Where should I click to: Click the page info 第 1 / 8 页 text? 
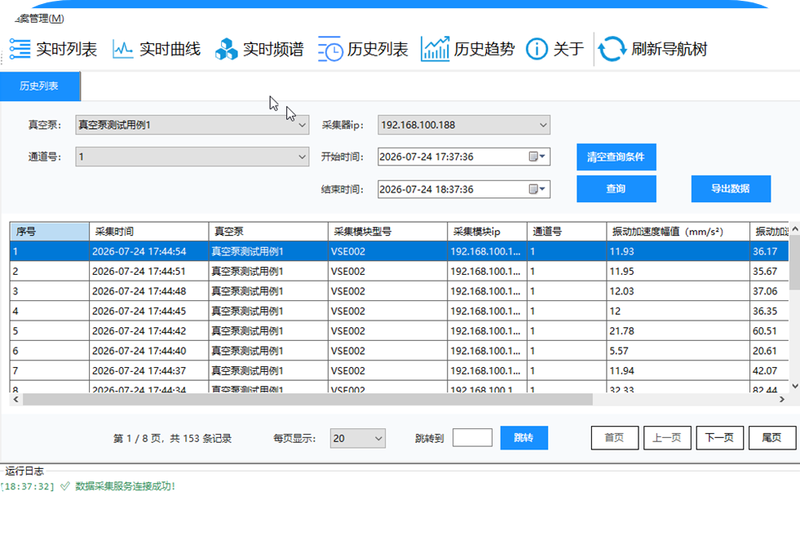click(x=137, y=438)
